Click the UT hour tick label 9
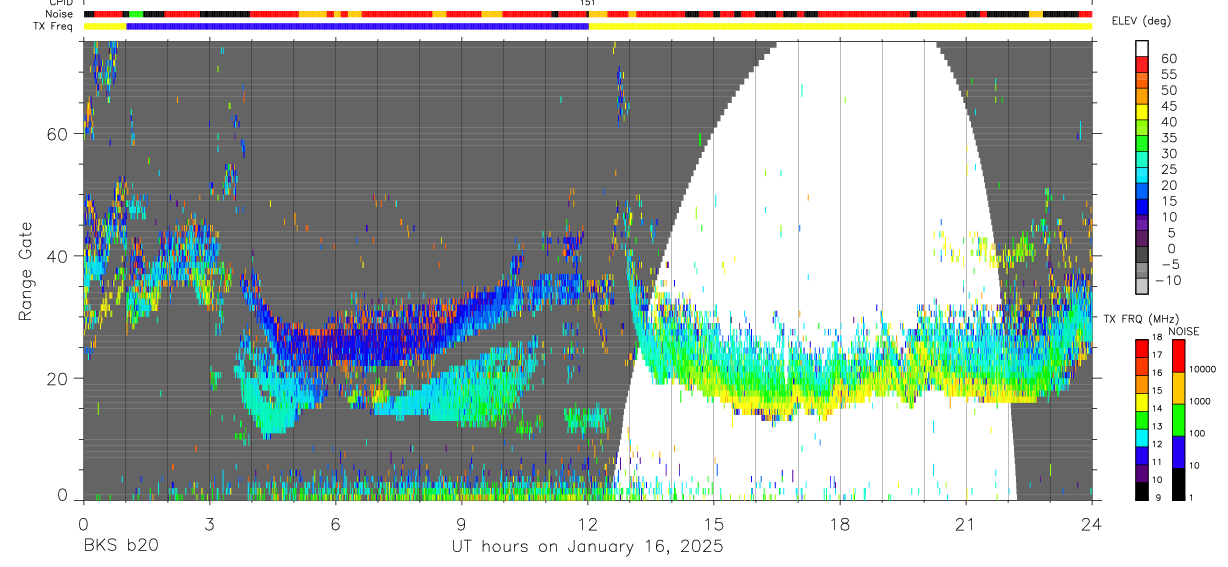Viewport: 1228px width, 567px height. (462, 524)
